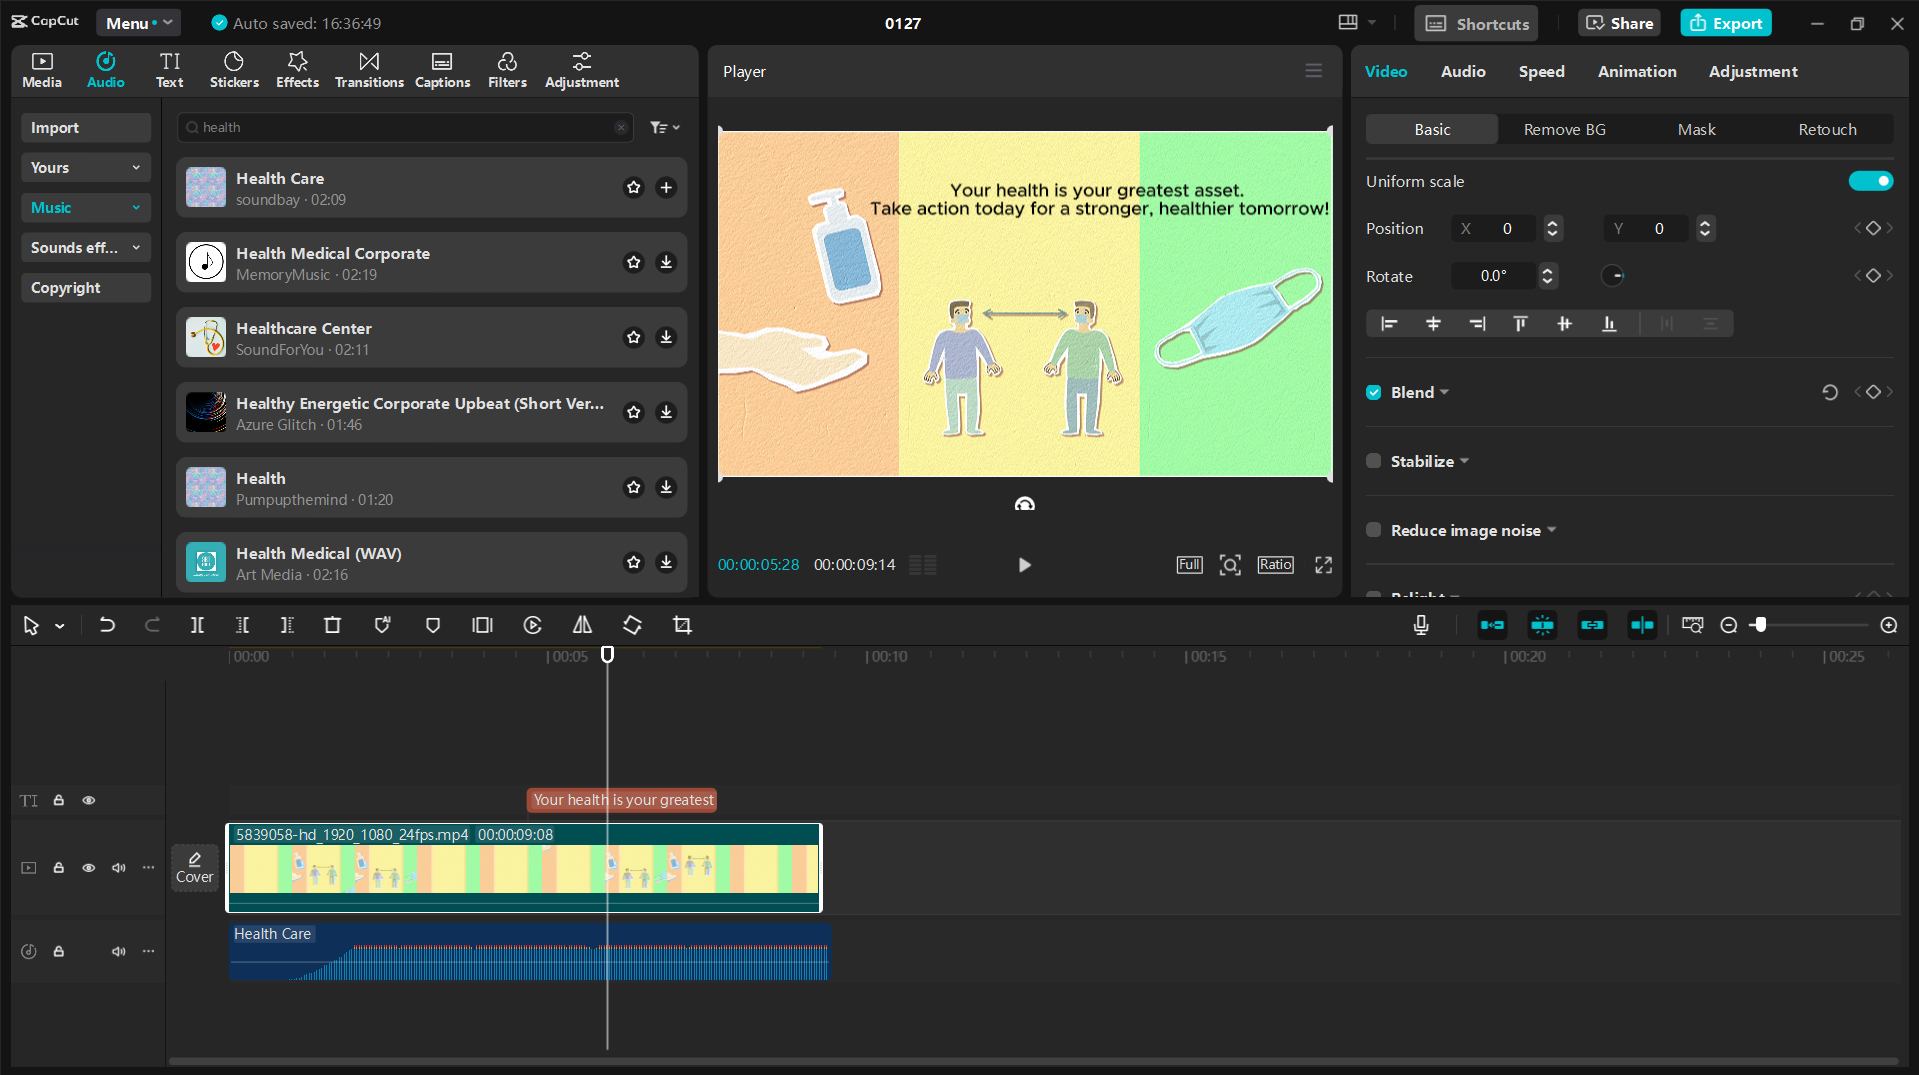Image resolution: width=1919 pixels, height=1075 pixels.
Task: Open the Stickers panel
Action: 234,69
